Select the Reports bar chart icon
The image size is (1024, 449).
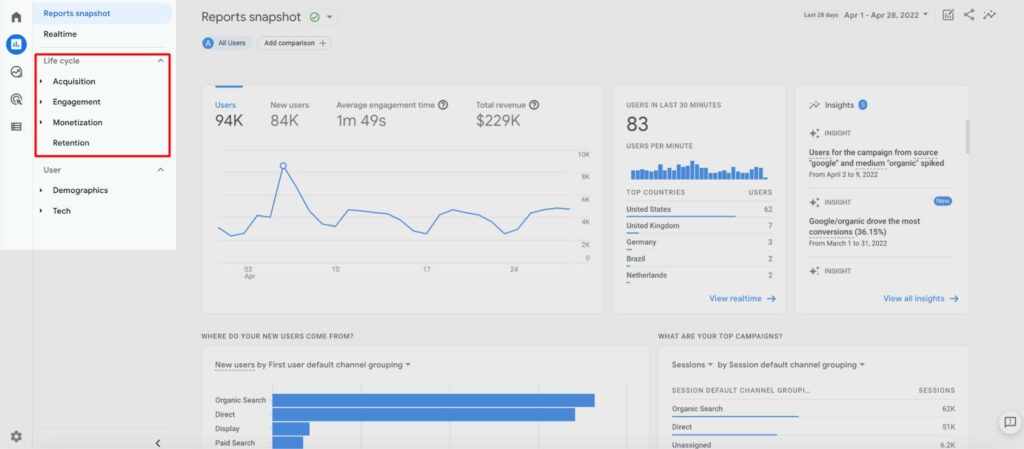[16, 44]
